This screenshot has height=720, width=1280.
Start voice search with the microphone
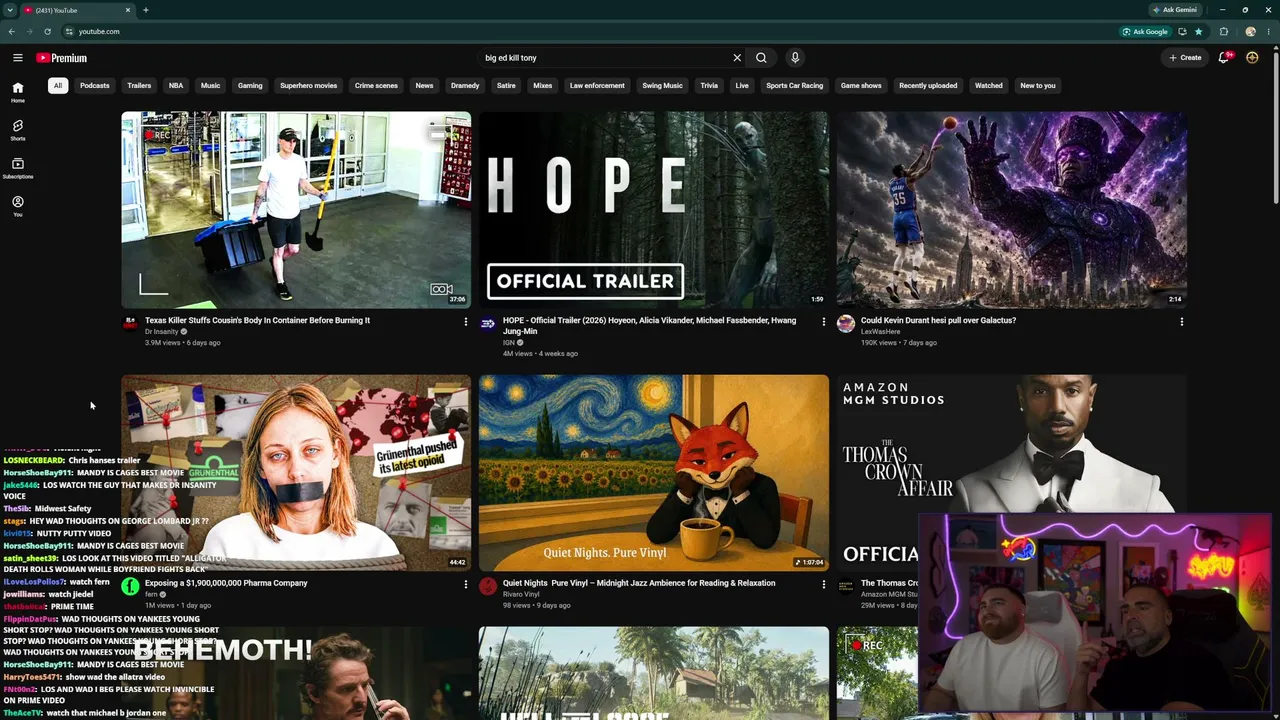click(795, 58)
